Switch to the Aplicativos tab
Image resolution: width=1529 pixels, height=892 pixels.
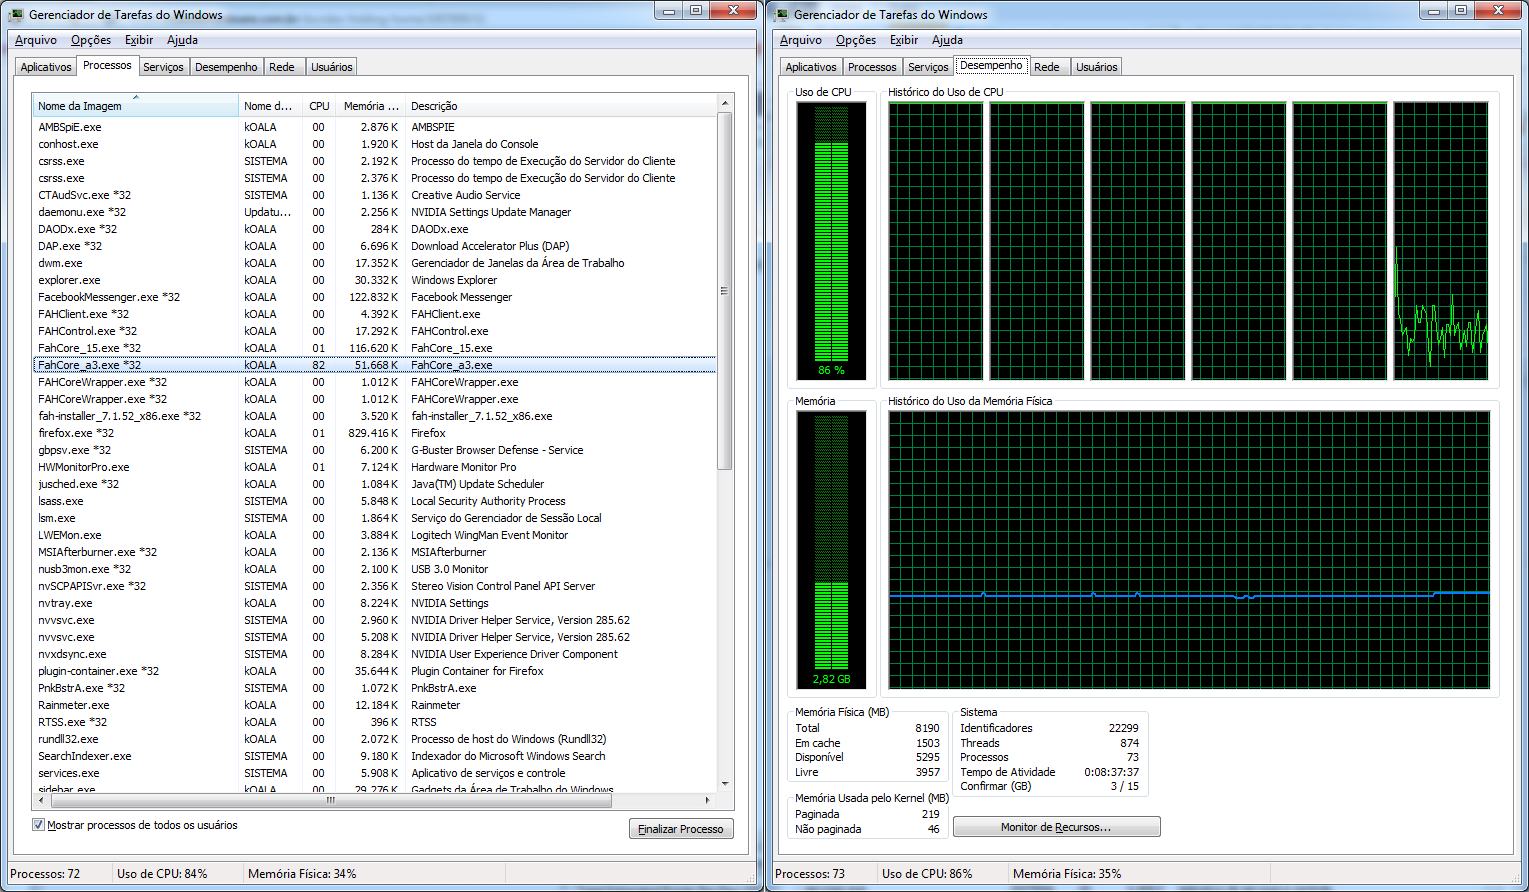click(x=44, y=66)
